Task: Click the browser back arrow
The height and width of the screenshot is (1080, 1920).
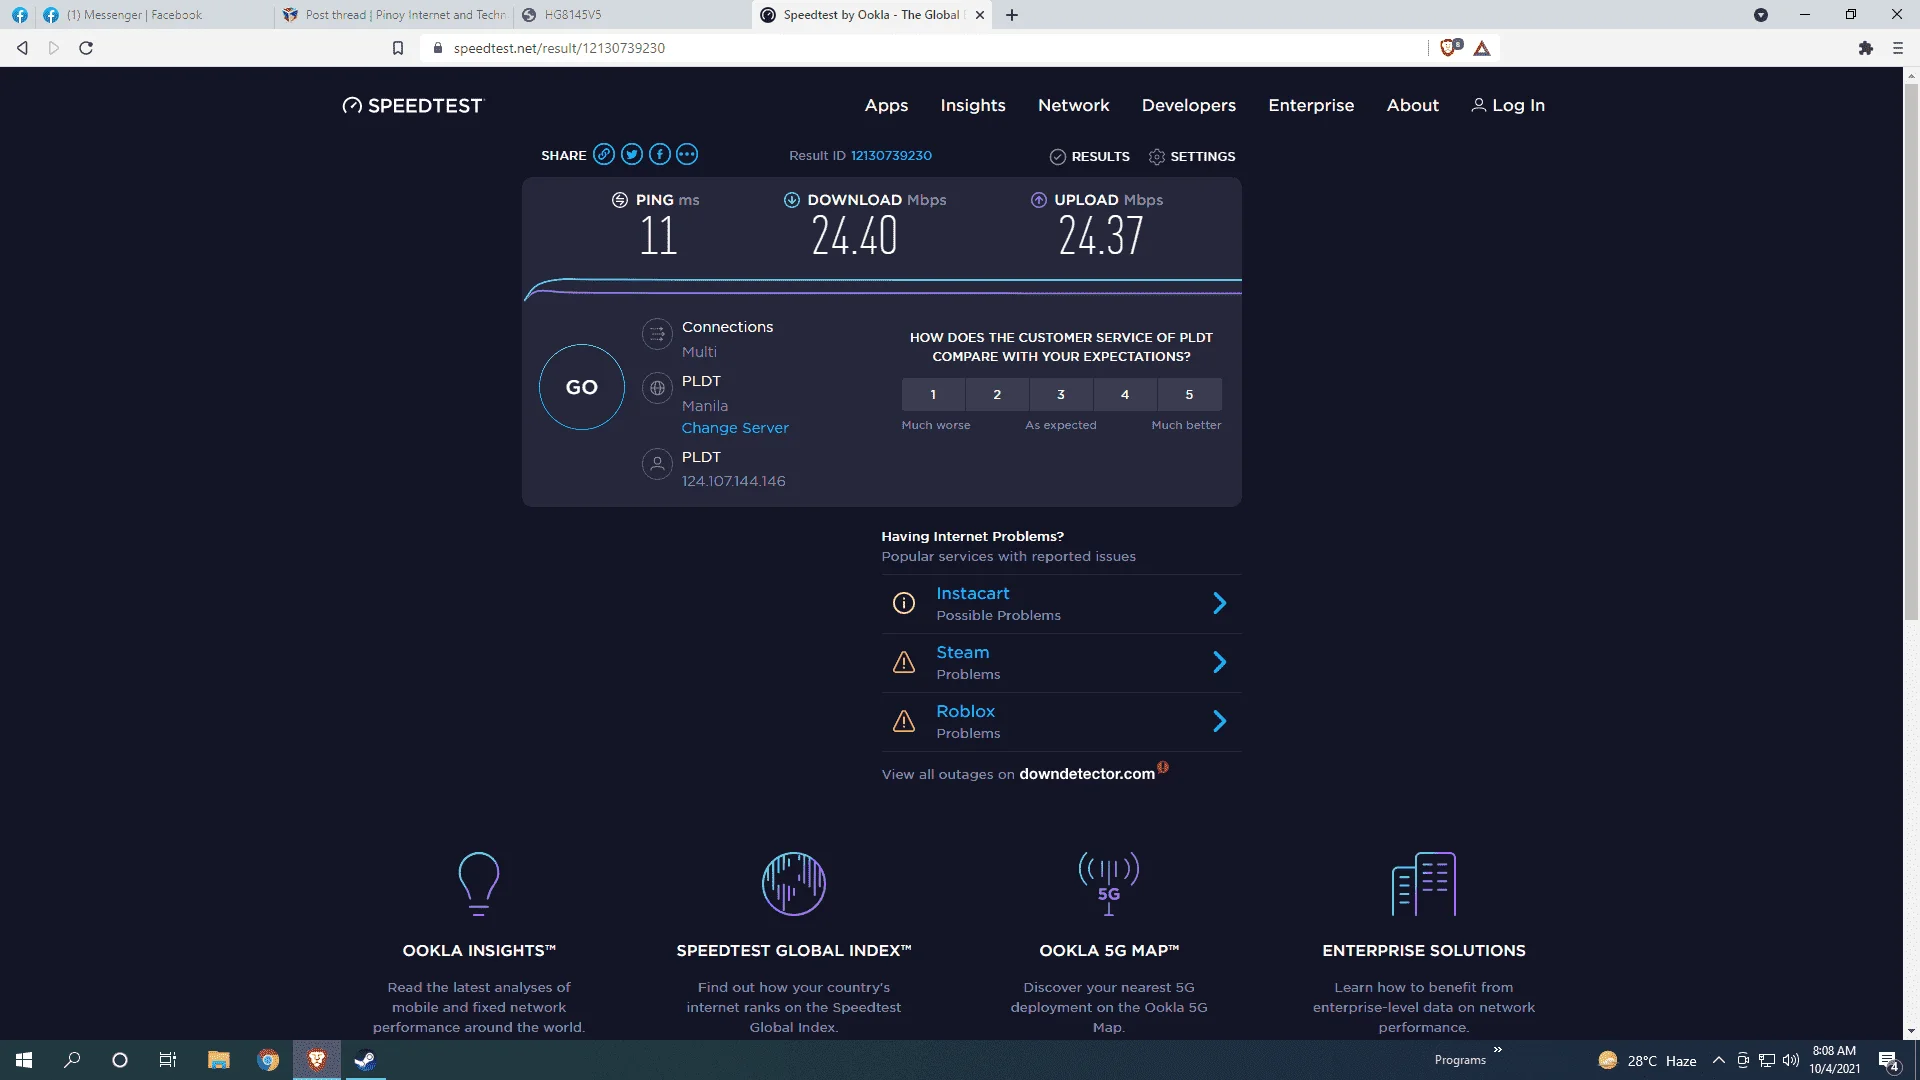Action: pyautogui.click(x=22, y=48)
